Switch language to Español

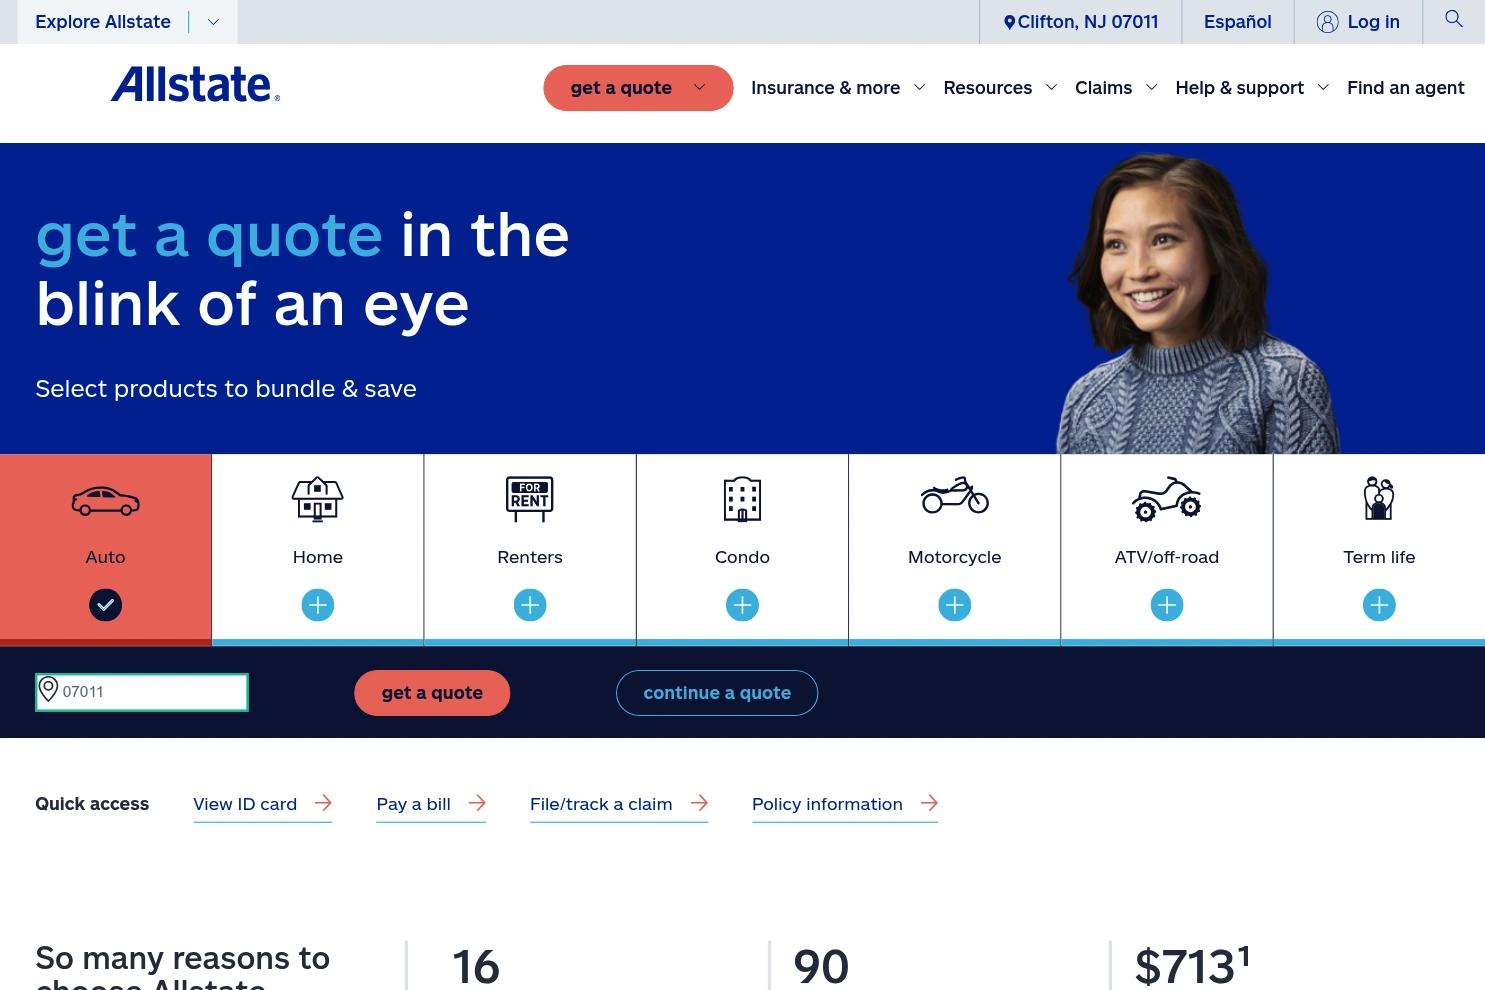coord(1237,22)
